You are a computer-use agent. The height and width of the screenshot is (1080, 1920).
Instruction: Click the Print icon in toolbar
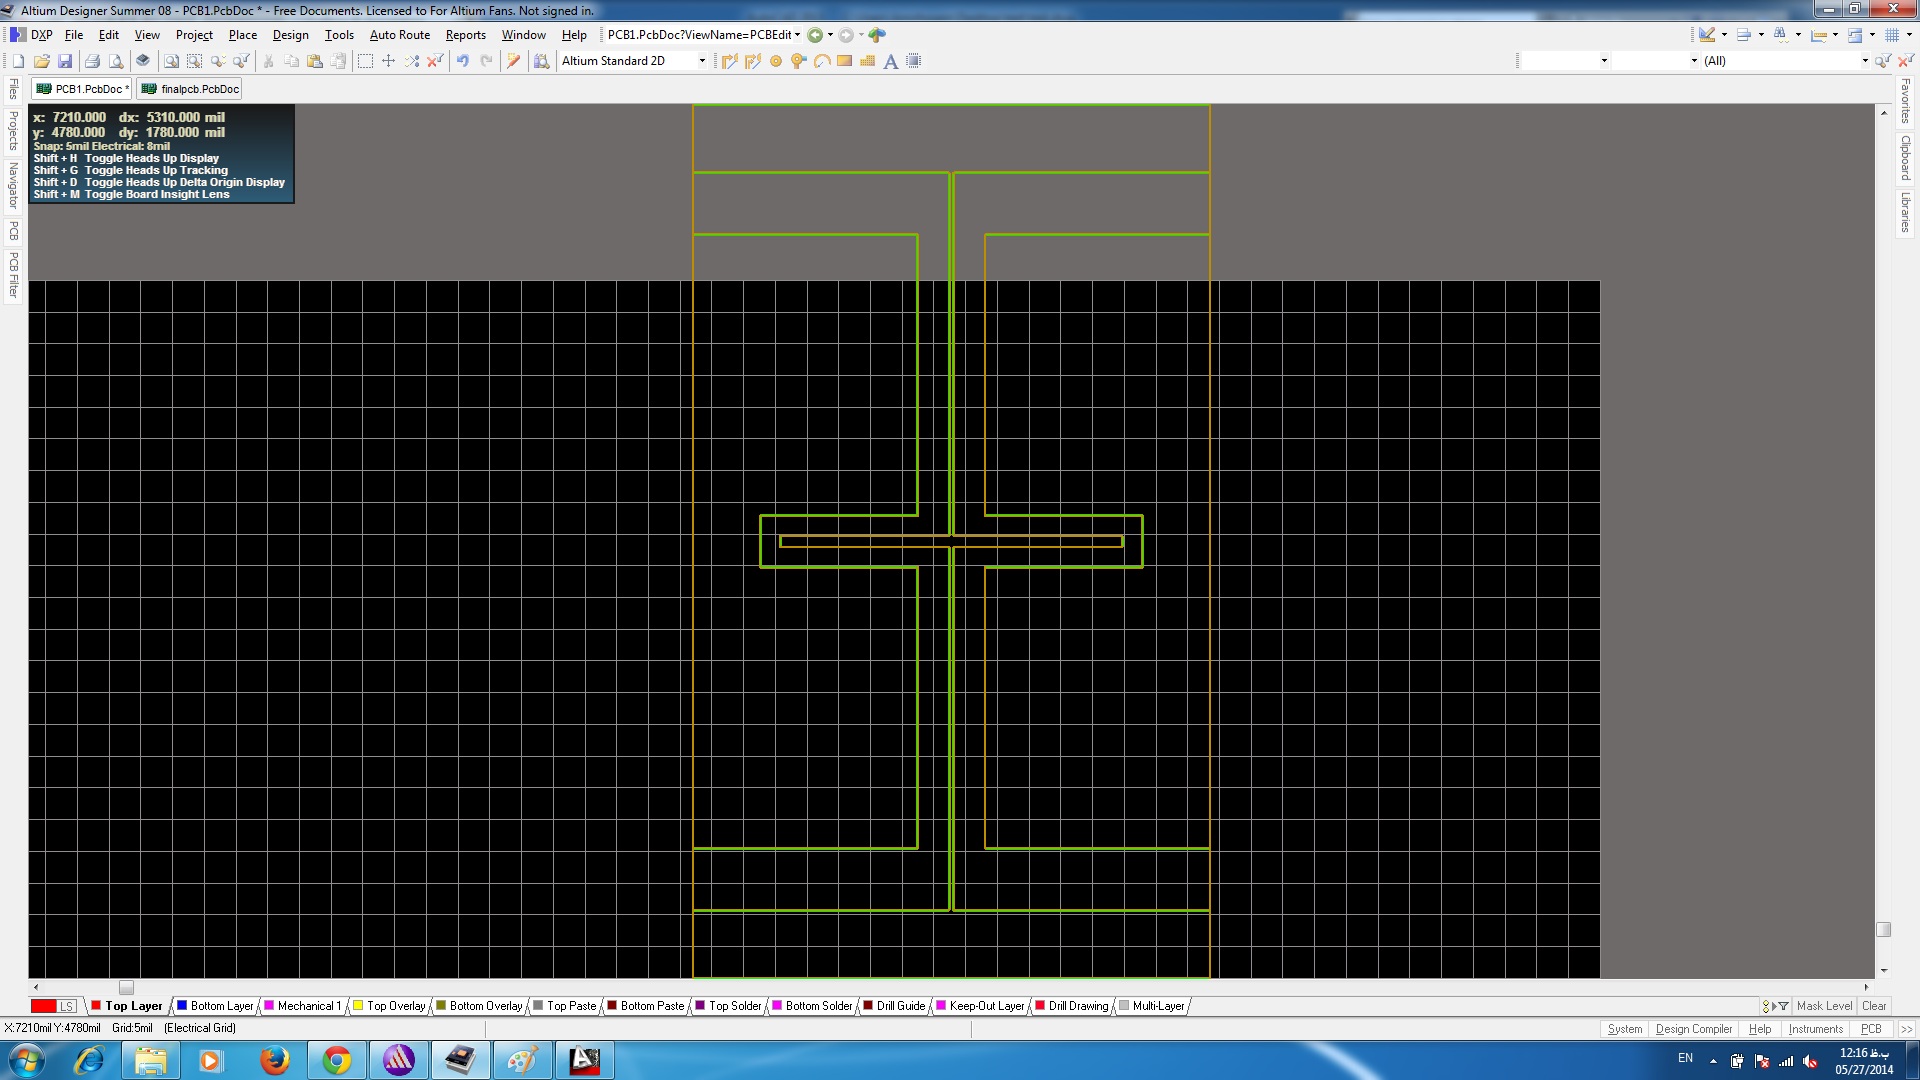[x=92, y=61]
